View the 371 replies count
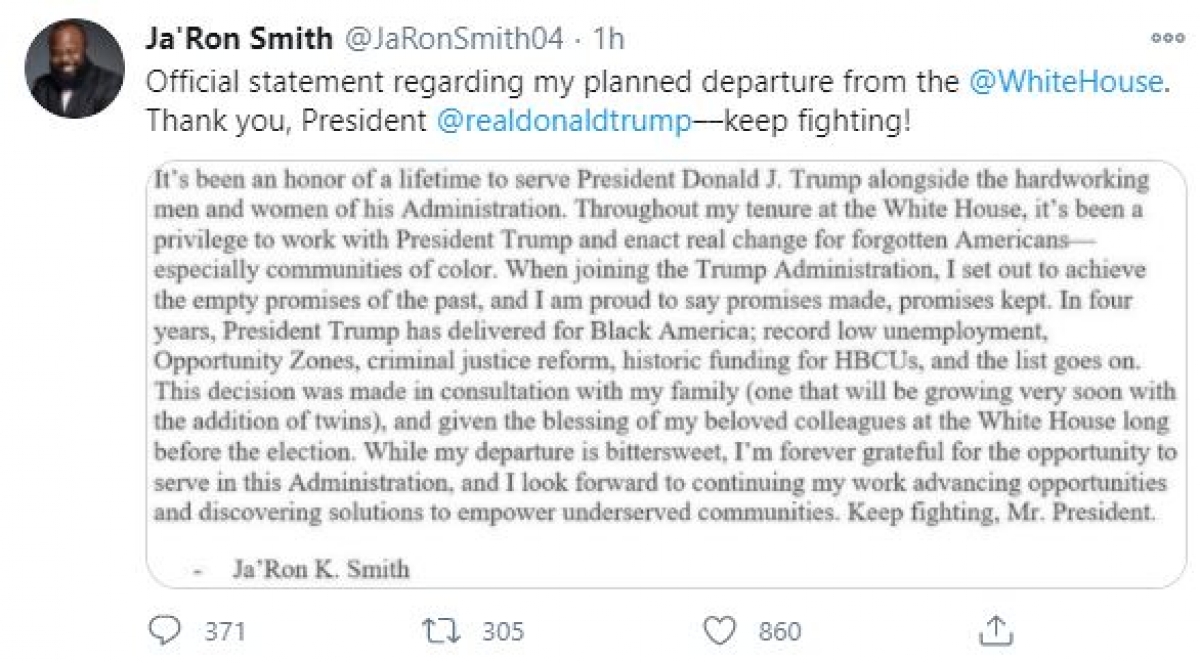1200x663 pixels. click(x=225, y=632)
